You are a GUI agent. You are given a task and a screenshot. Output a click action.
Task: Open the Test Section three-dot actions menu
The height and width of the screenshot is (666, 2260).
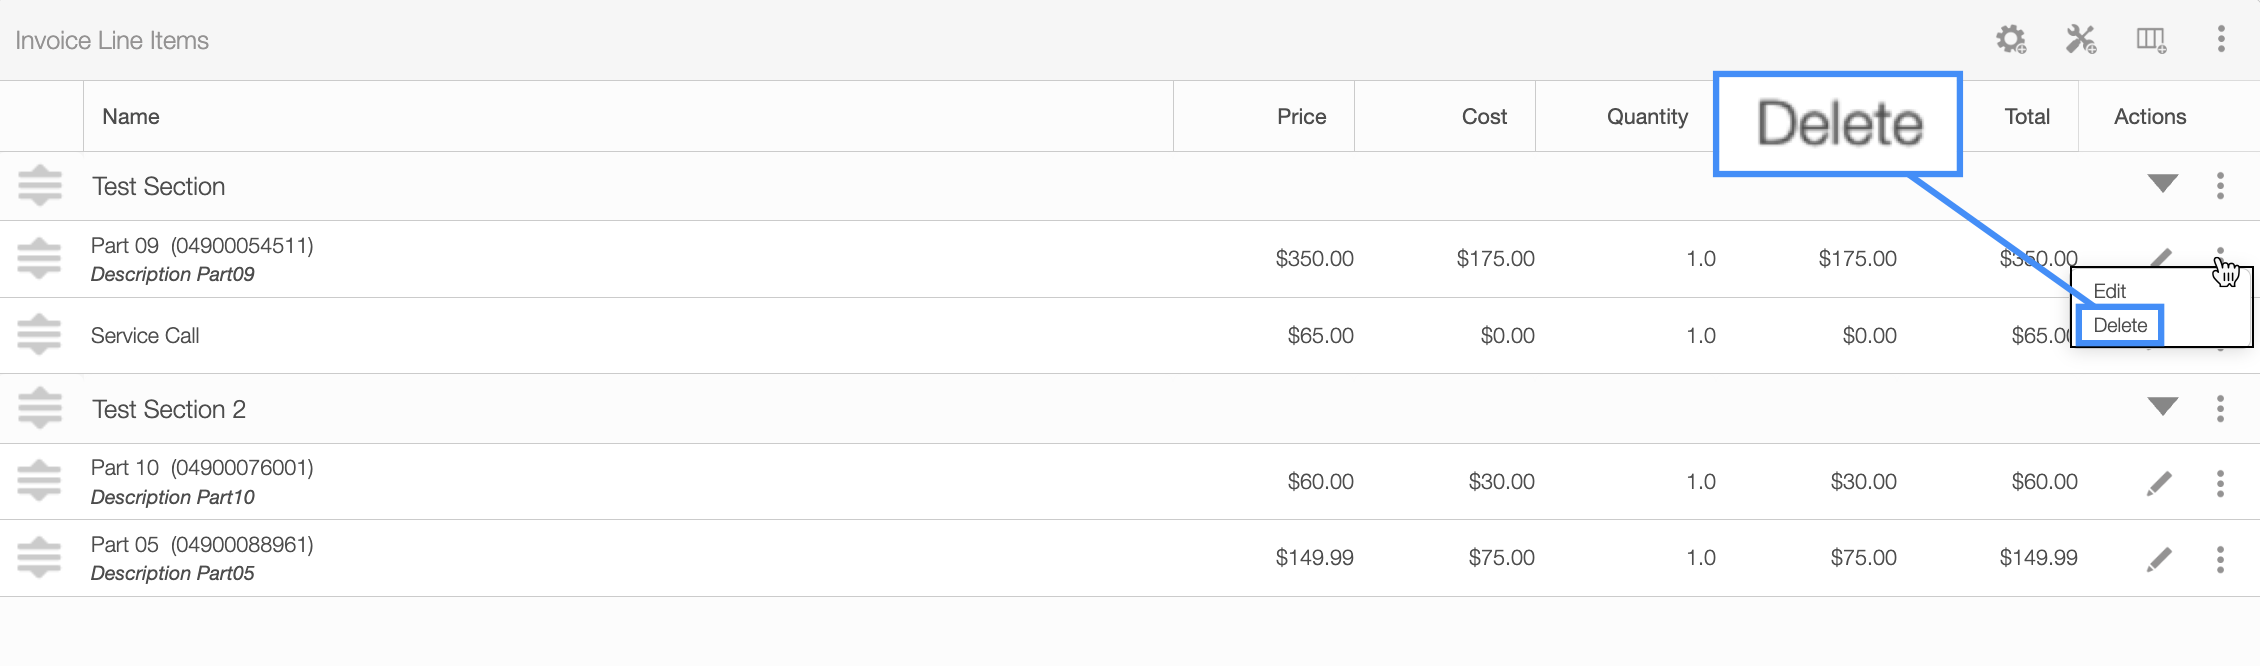pos(2220,185)
